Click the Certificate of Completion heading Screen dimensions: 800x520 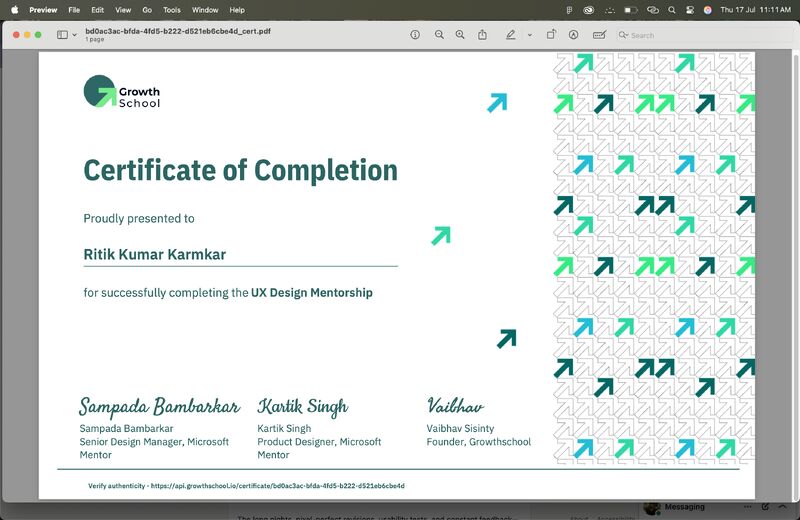click(240, 170)
